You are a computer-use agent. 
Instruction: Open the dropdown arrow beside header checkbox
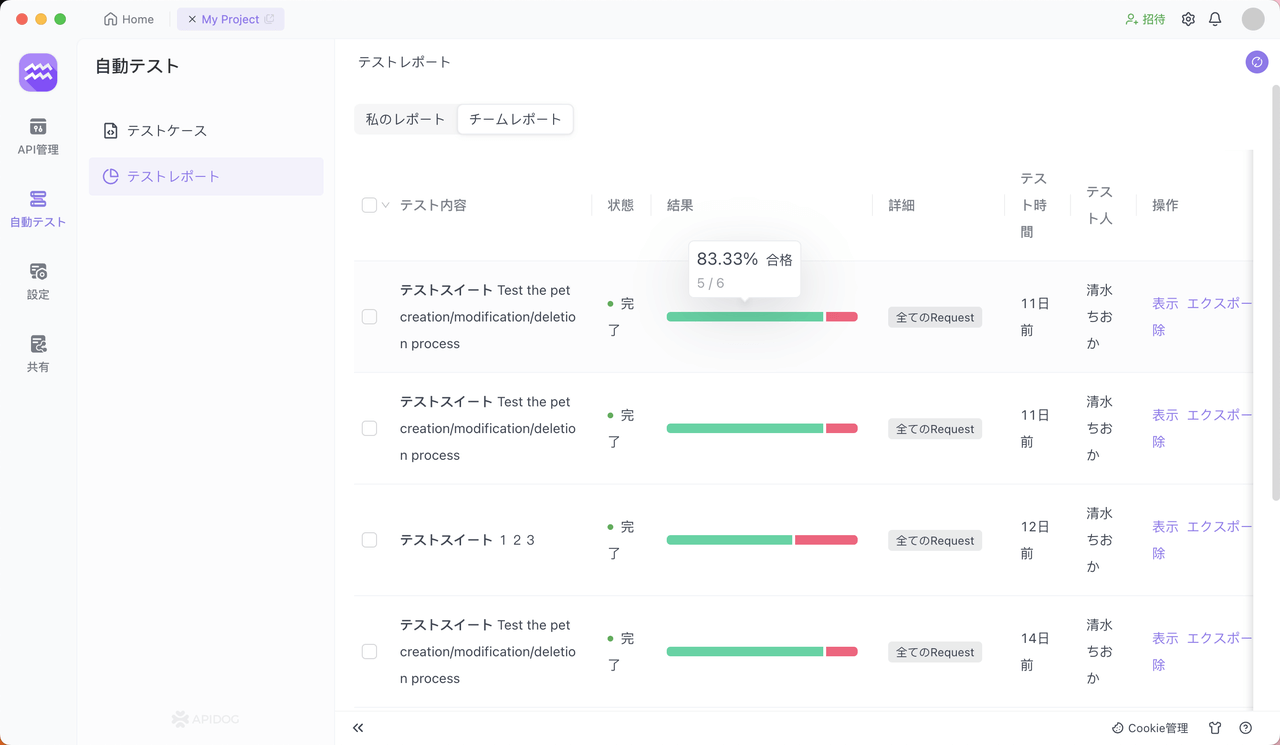point(385,205)
